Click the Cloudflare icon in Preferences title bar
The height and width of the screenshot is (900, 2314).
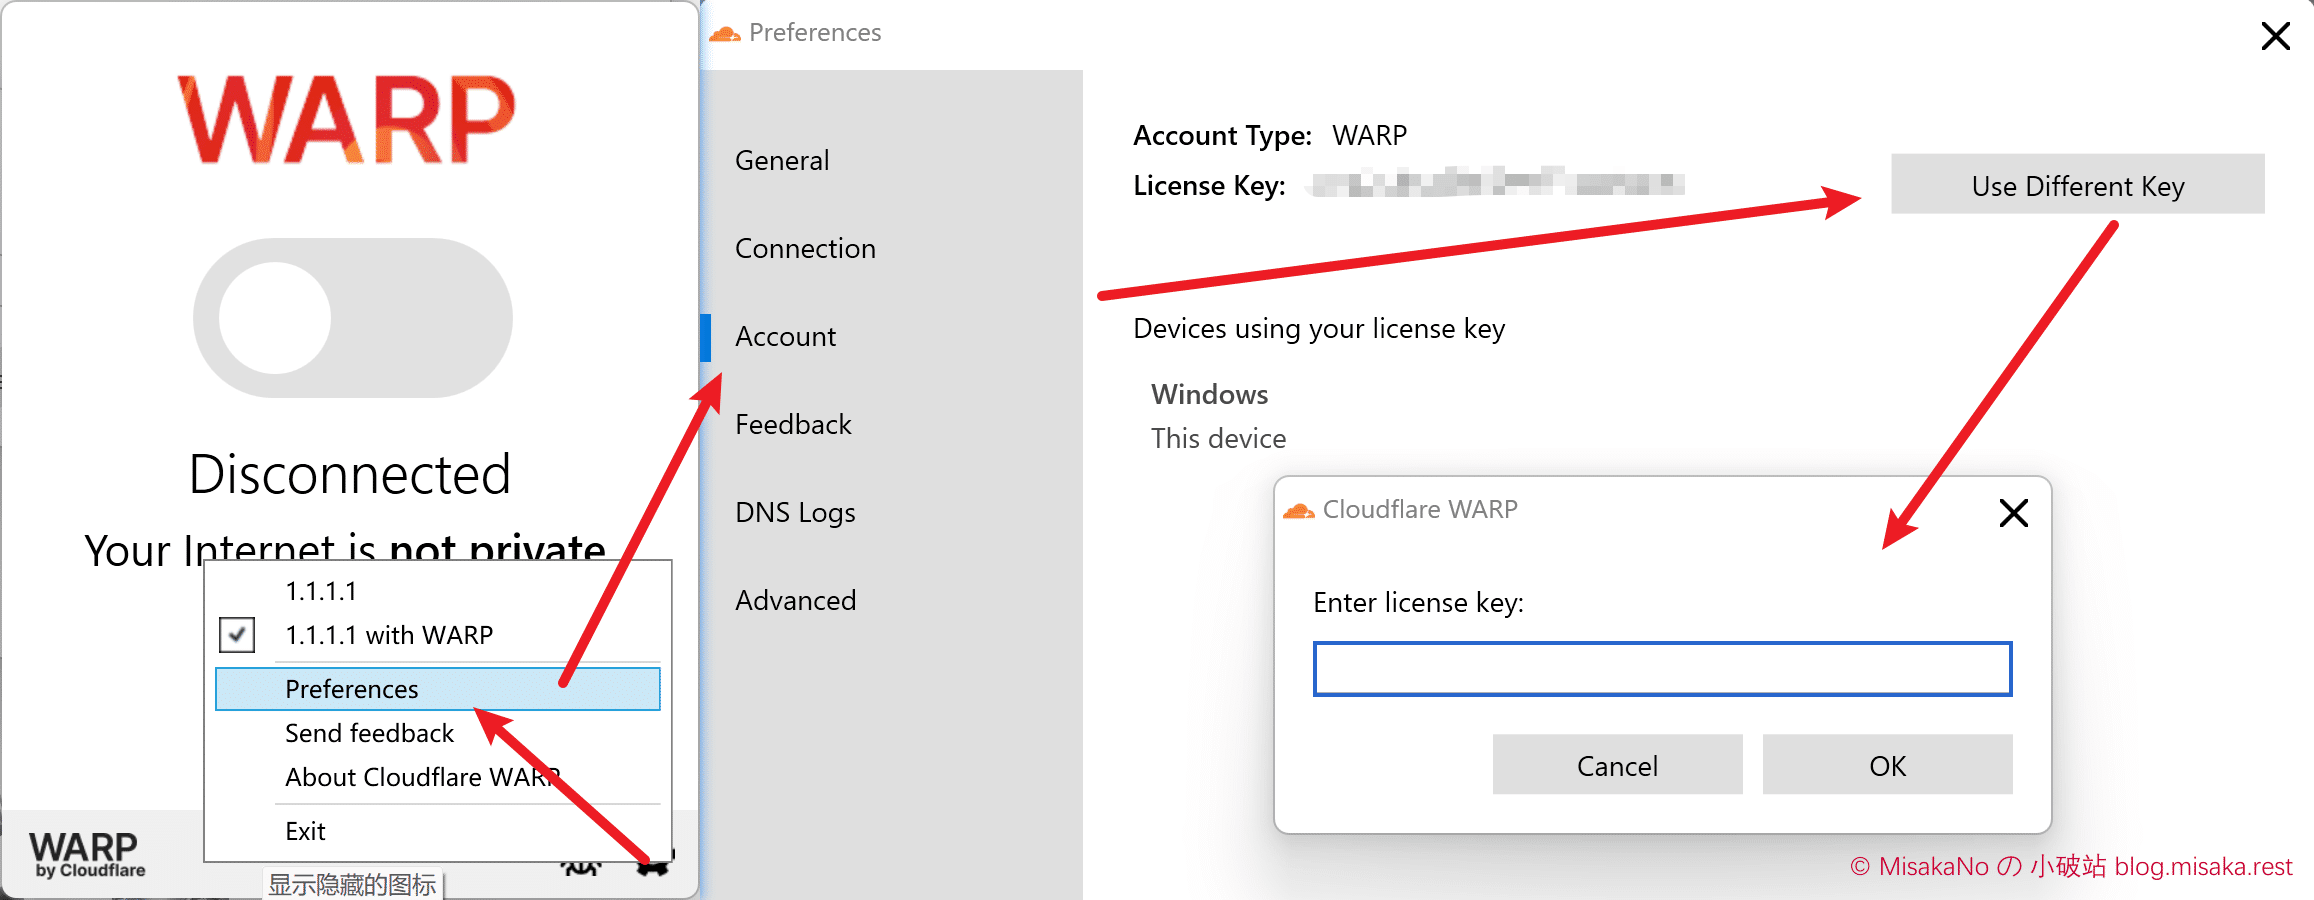coord(724,34)
